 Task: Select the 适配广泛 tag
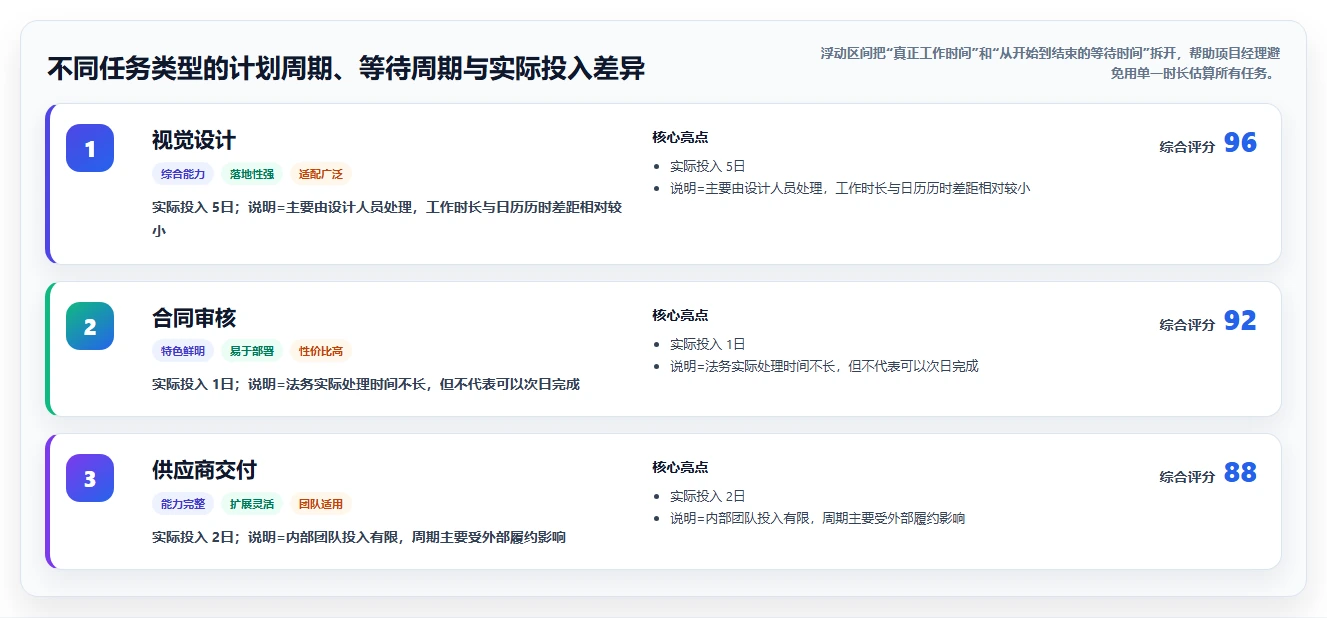coord(321,174)
